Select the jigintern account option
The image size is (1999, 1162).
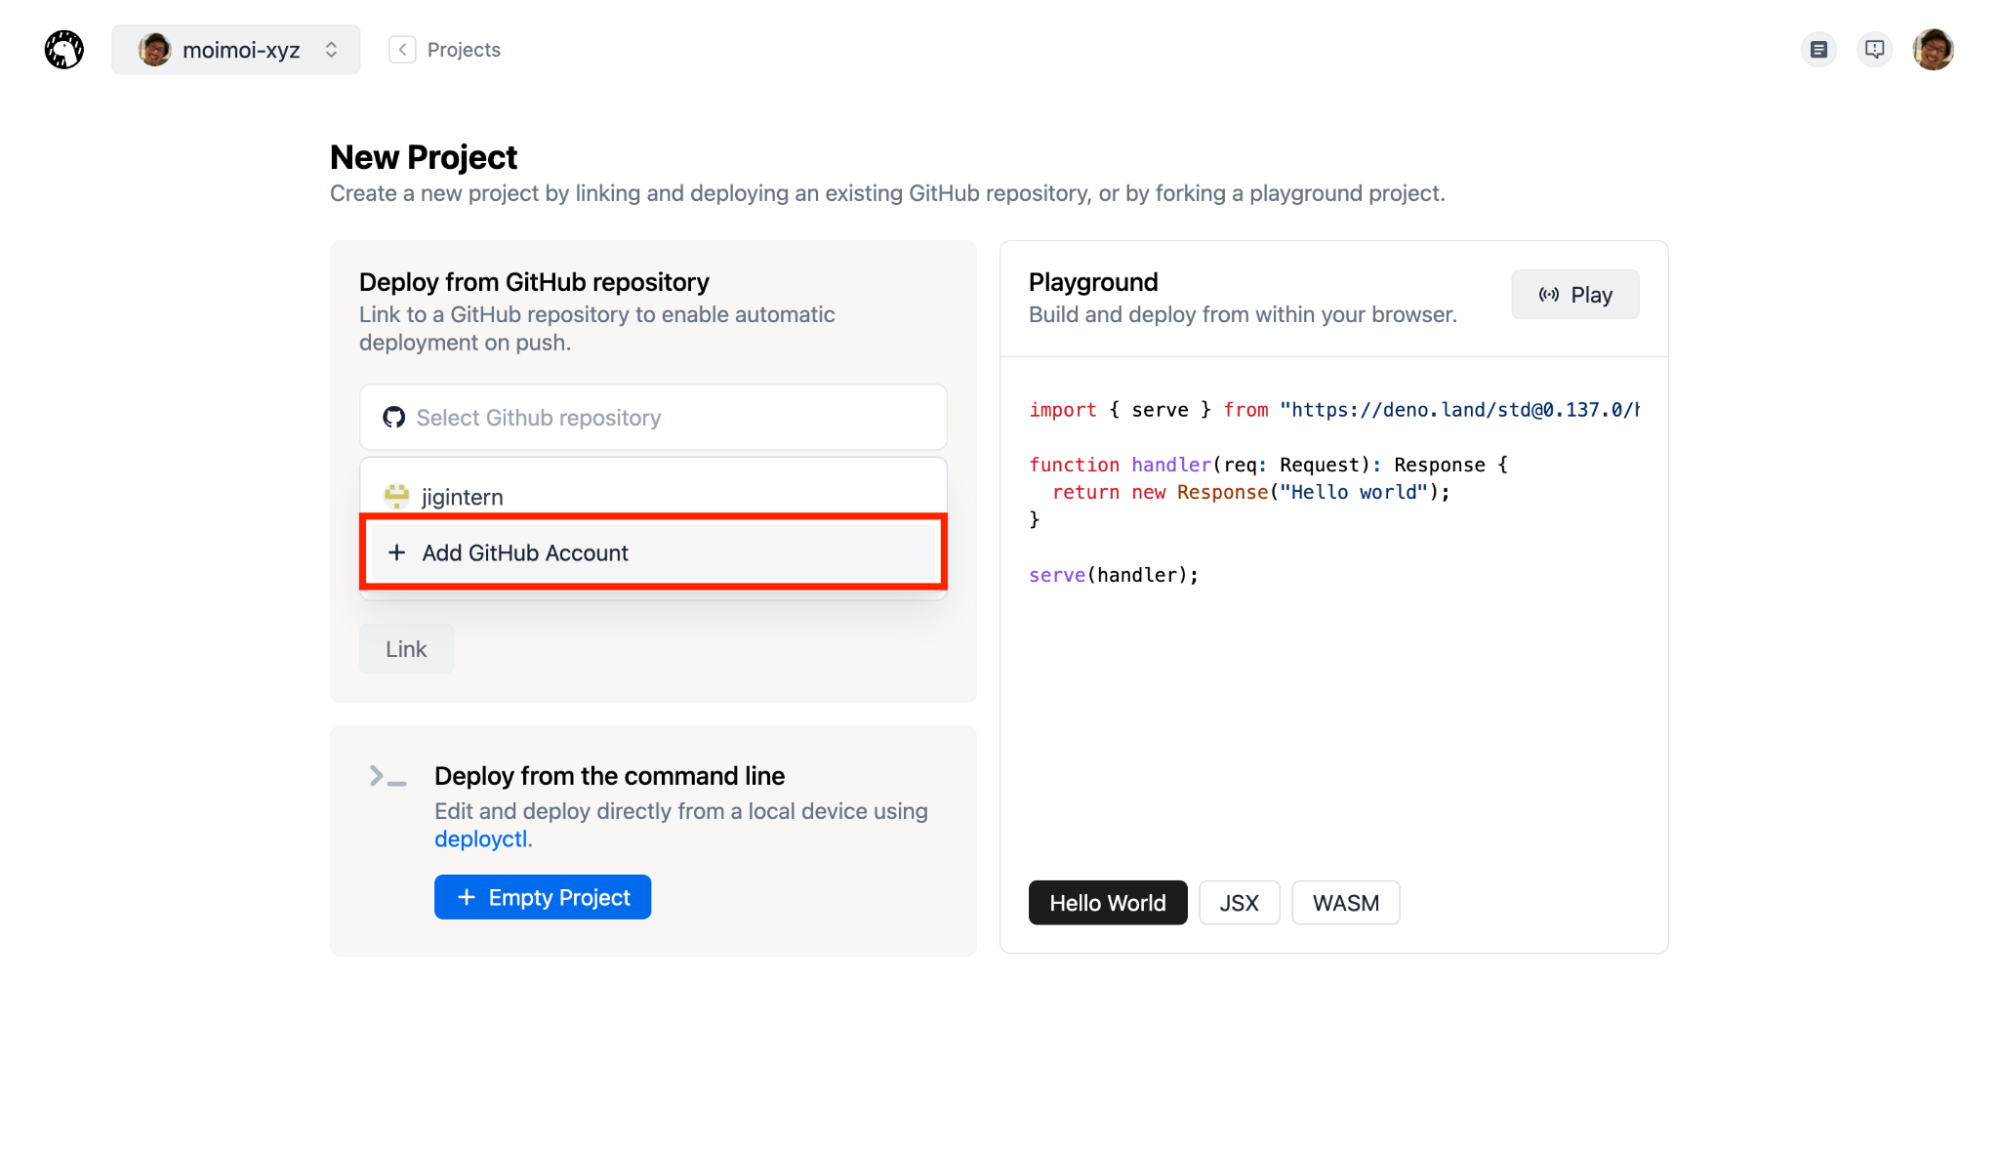click(x=462, y=497)
